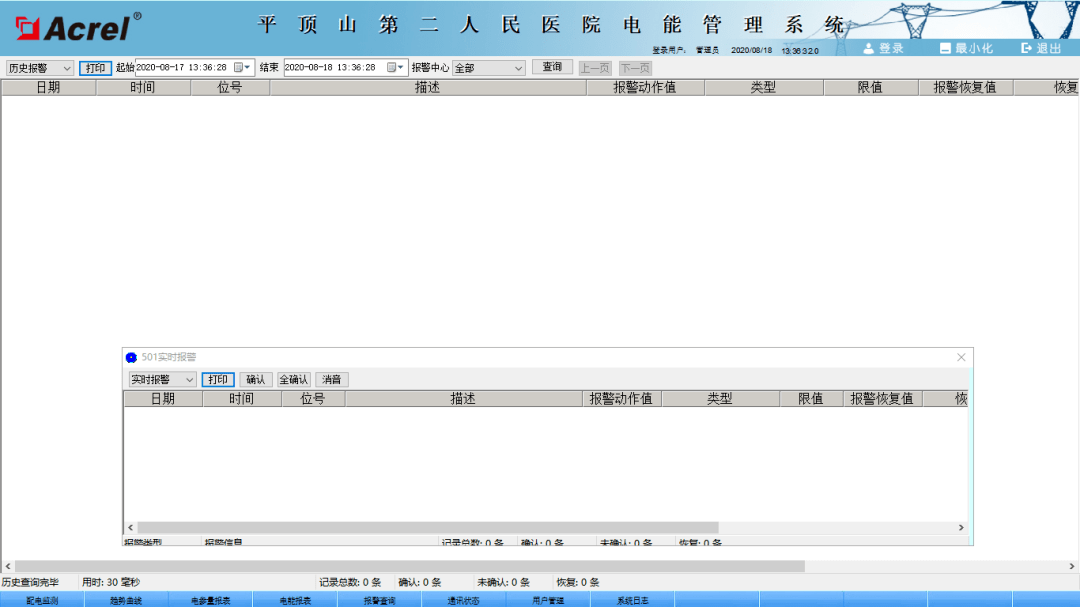Viewport: 1080px width, 607px height.
Task: Expand the 实时报警 dropdown in popup
Action: coord(189,380)
